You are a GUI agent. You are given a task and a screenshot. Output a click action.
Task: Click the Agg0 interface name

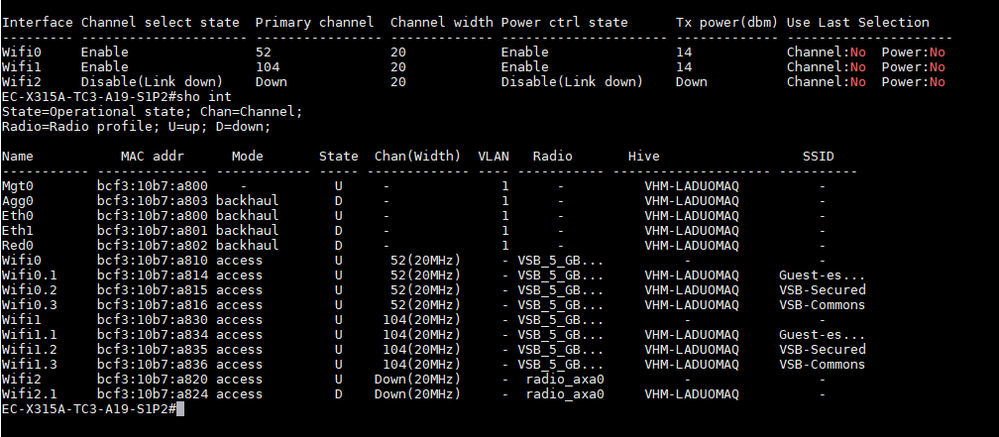pyautogui.click(x=17, y=201)
